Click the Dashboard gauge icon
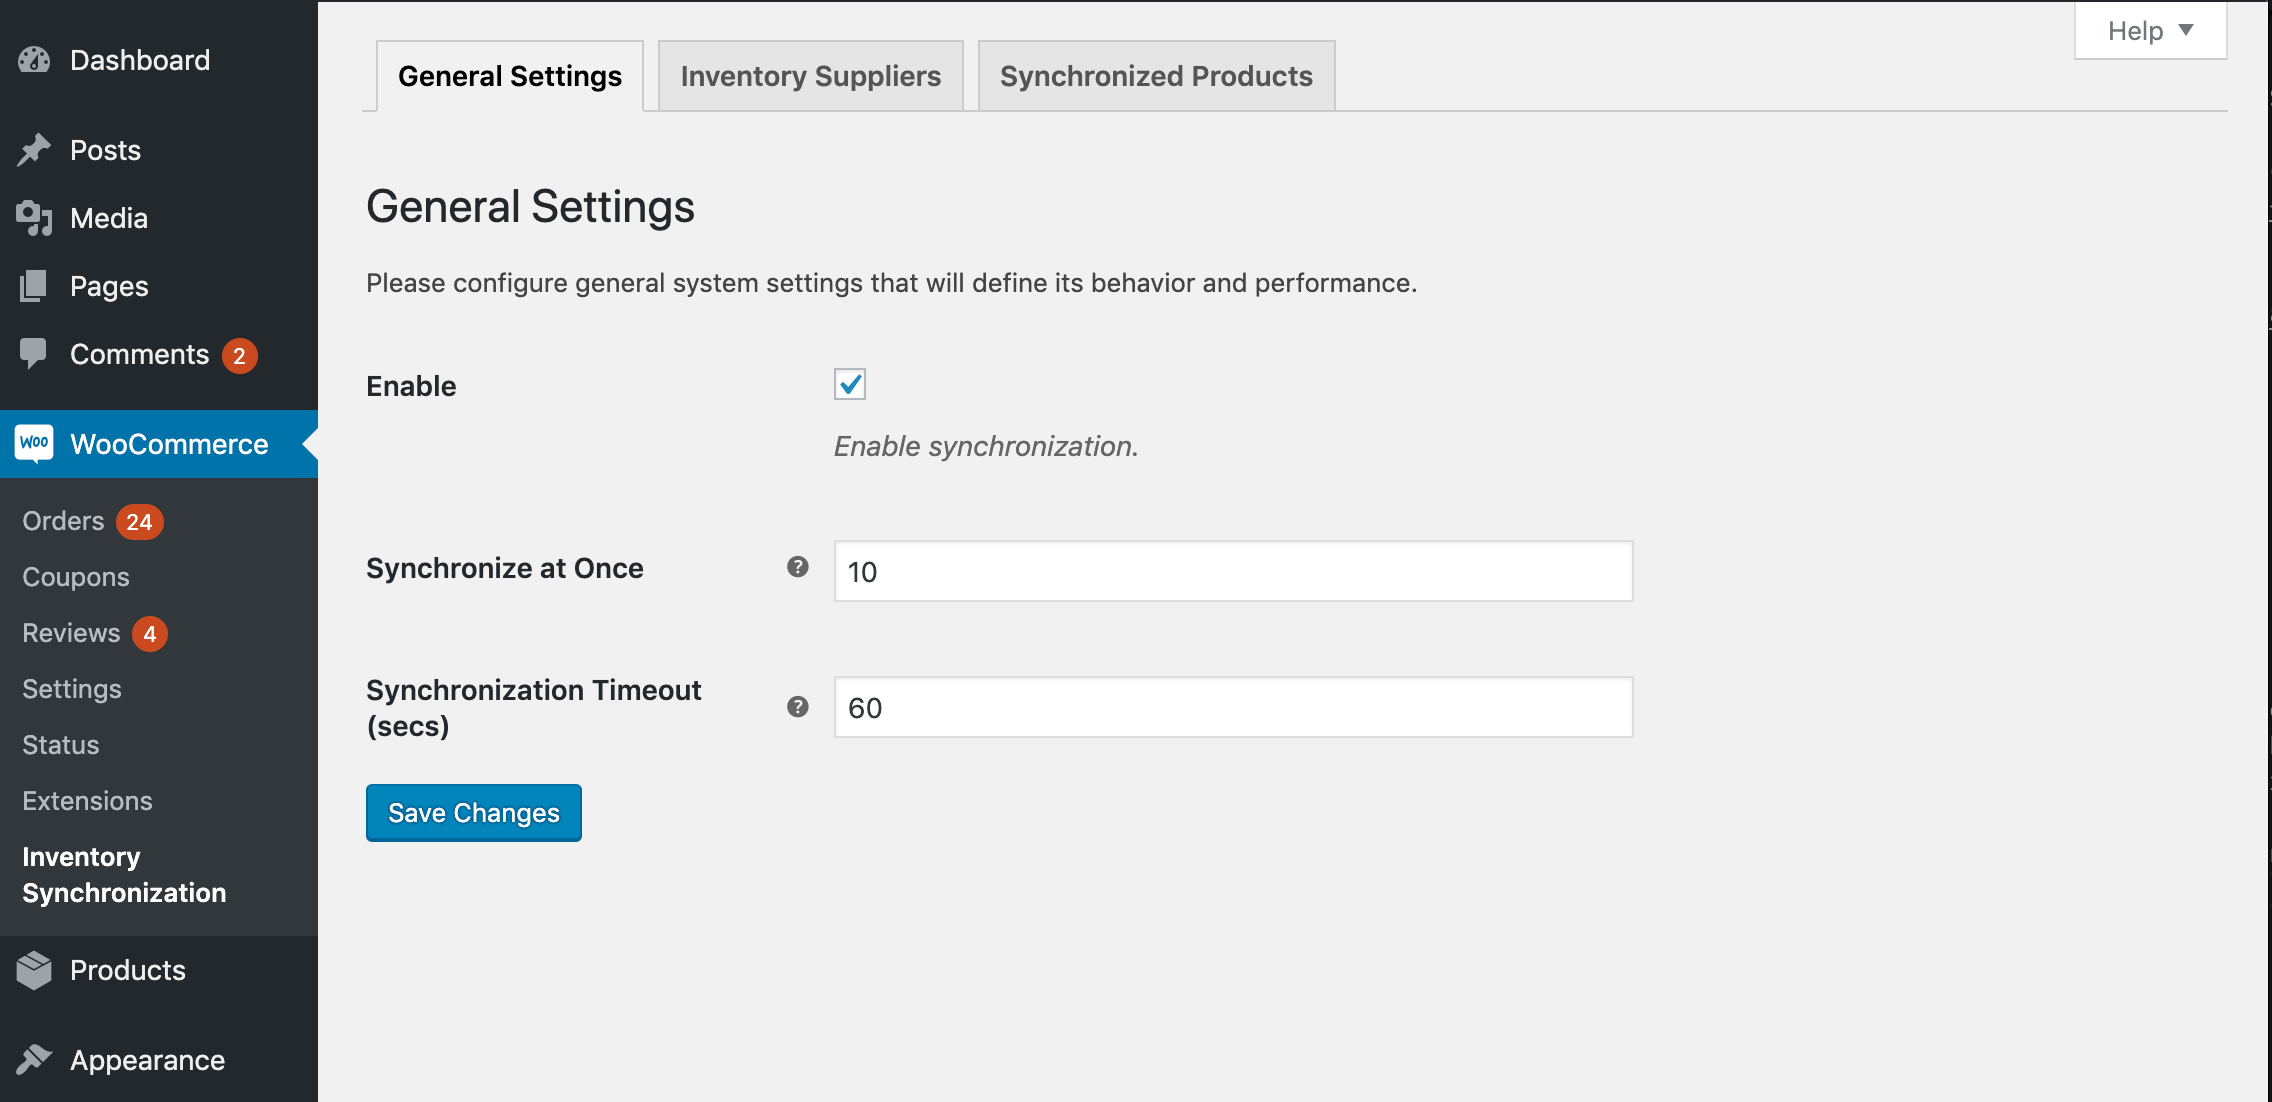 tap(34, 61)
